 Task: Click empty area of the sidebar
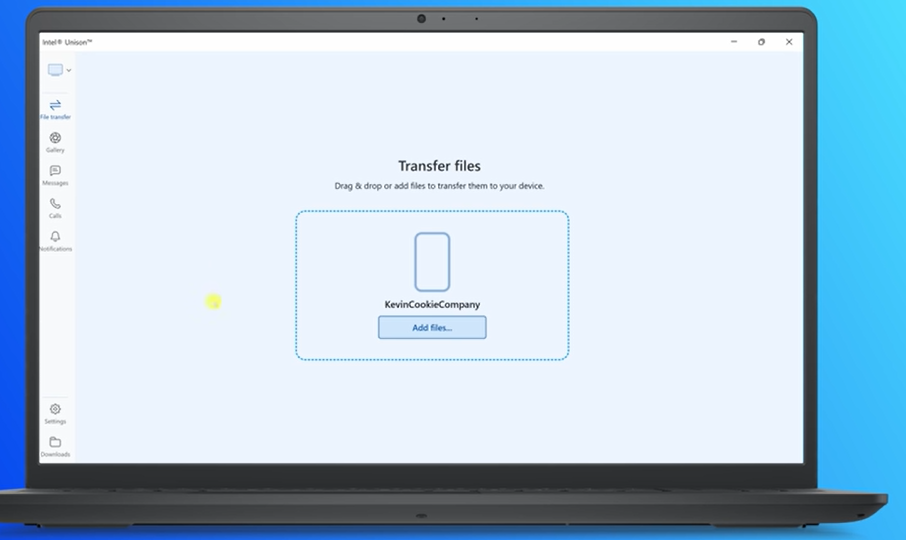click(55, 330)
